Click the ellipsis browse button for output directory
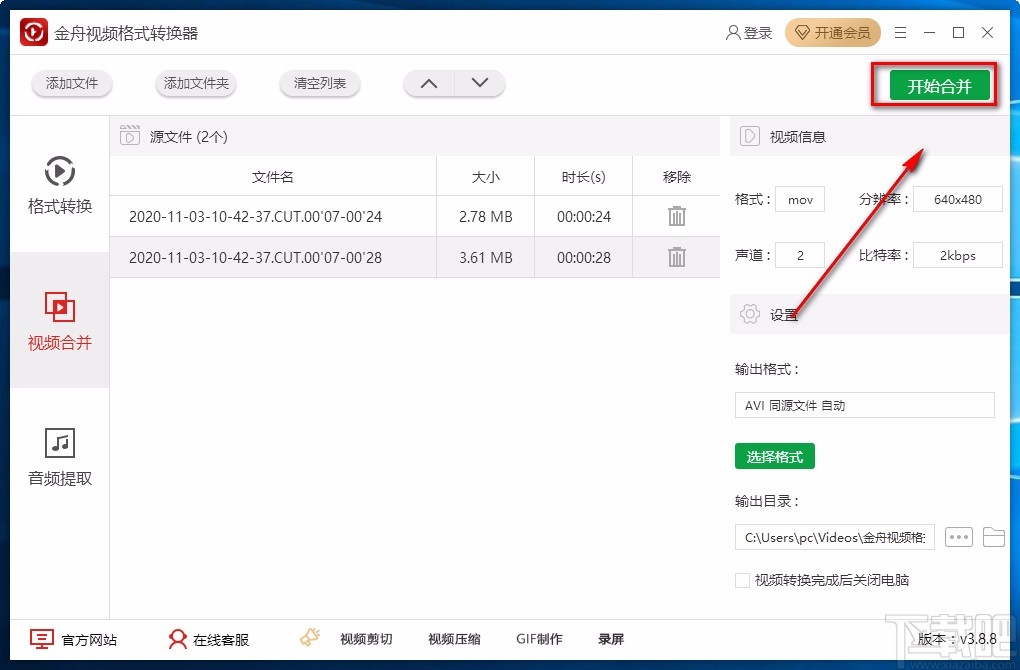 click(958, 537)
